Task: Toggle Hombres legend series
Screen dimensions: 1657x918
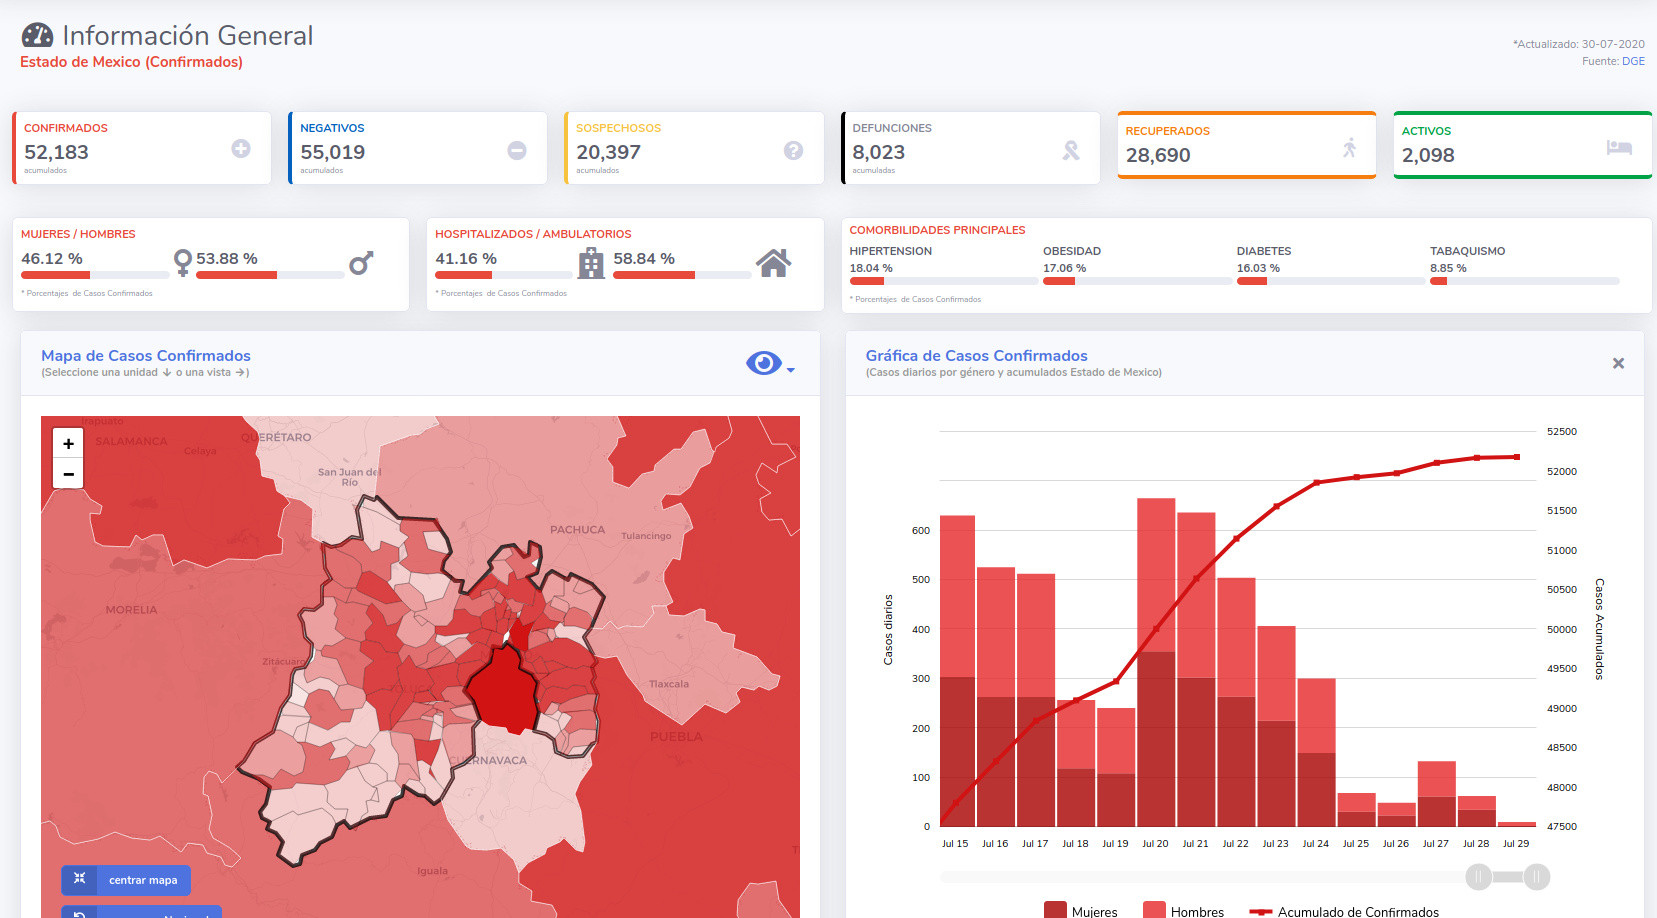Action: click(x=1183, y=911)
